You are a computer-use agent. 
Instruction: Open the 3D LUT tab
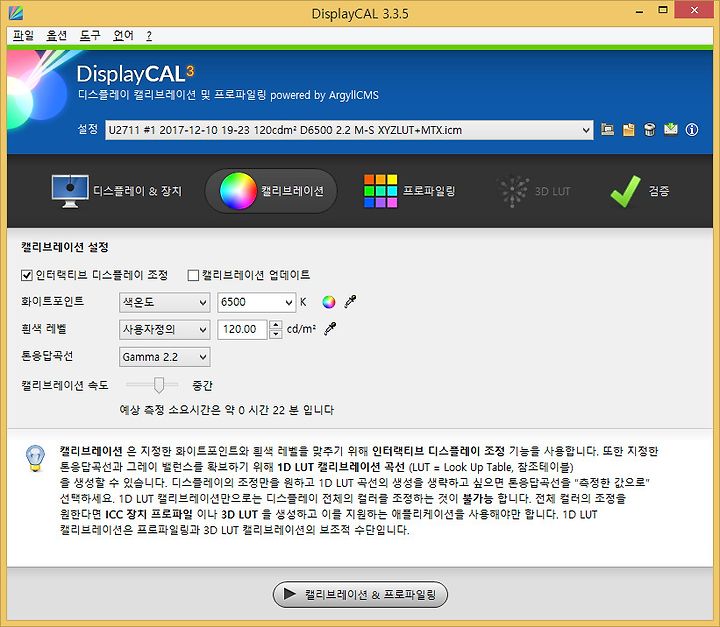point(534,191)
